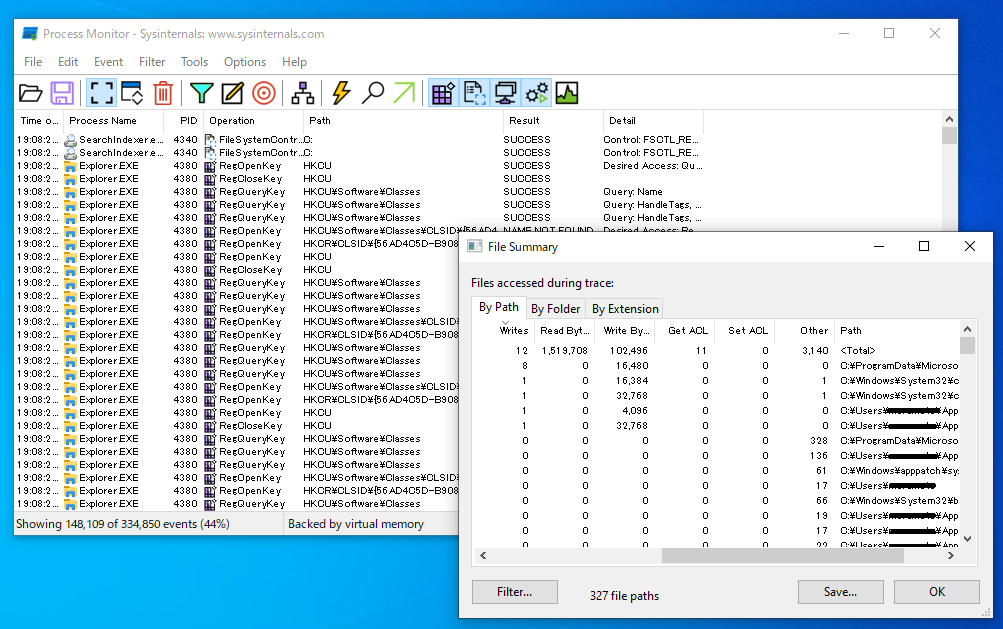This screenshot has width=1003, height=629.
Task: Sort File Summary by the Write Bytes column
Action: pyautogui.click(x=625, y=330)
